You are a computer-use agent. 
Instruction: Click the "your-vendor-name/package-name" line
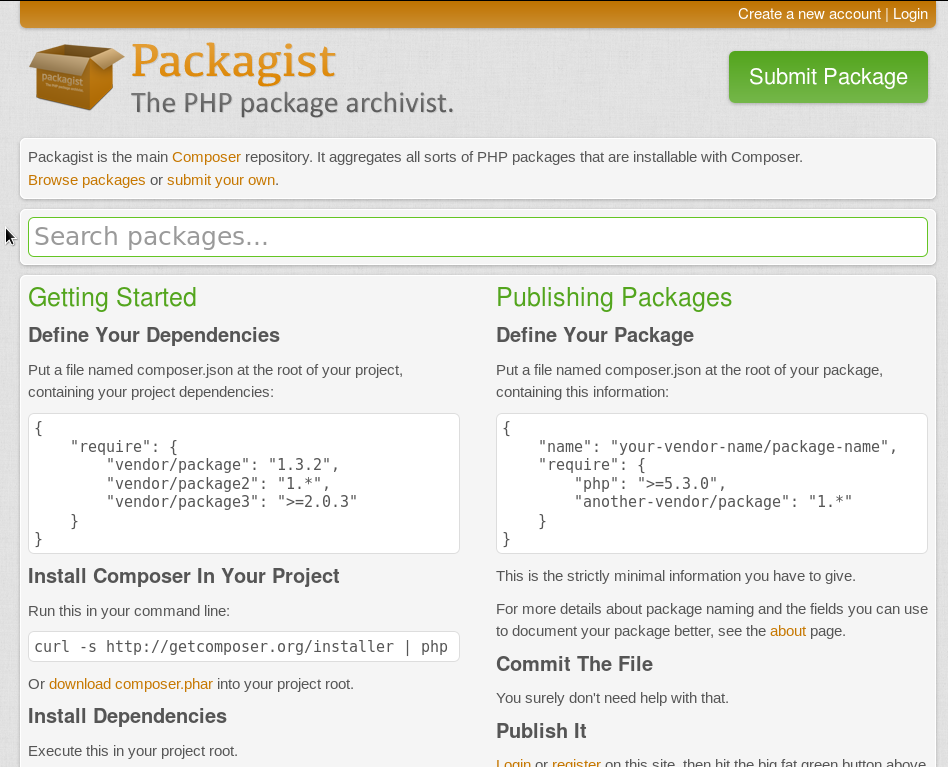pyautogui.click(x=718, y=447)
